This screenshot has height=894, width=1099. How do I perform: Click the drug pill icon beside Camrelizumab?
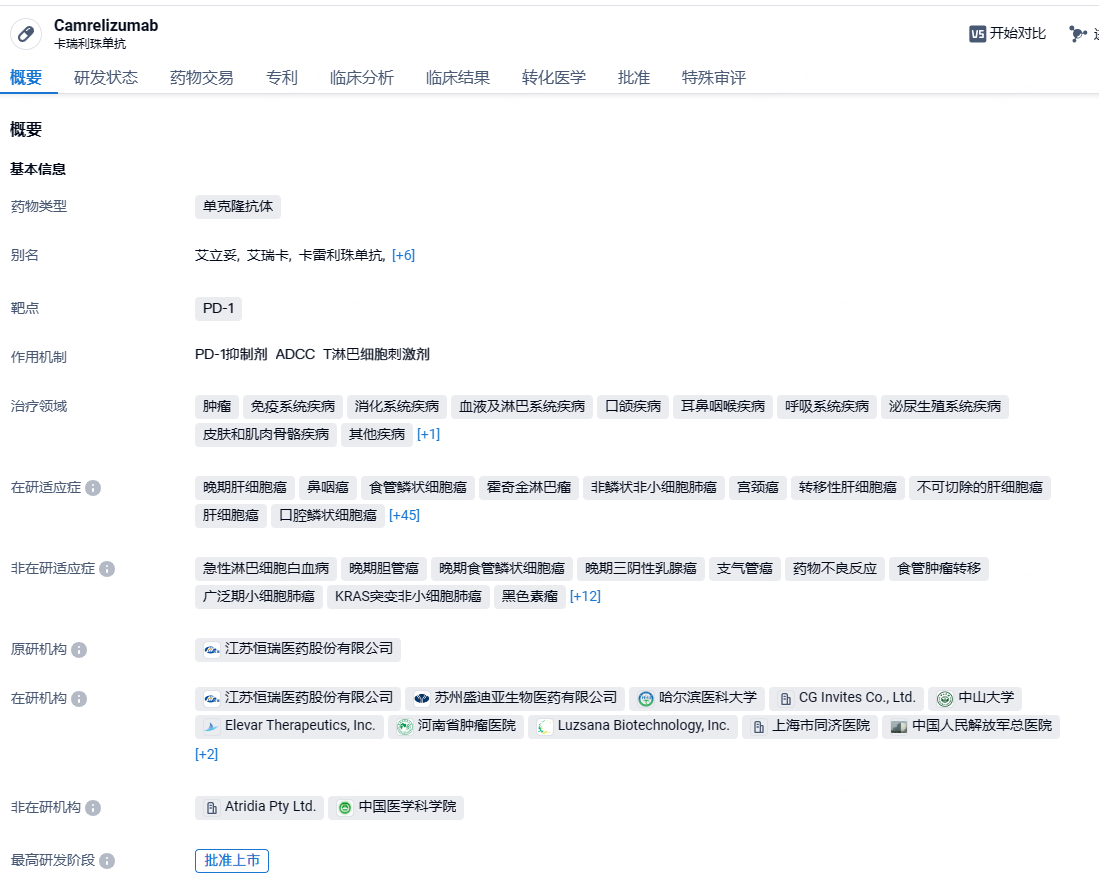click(x=26, y=34)
